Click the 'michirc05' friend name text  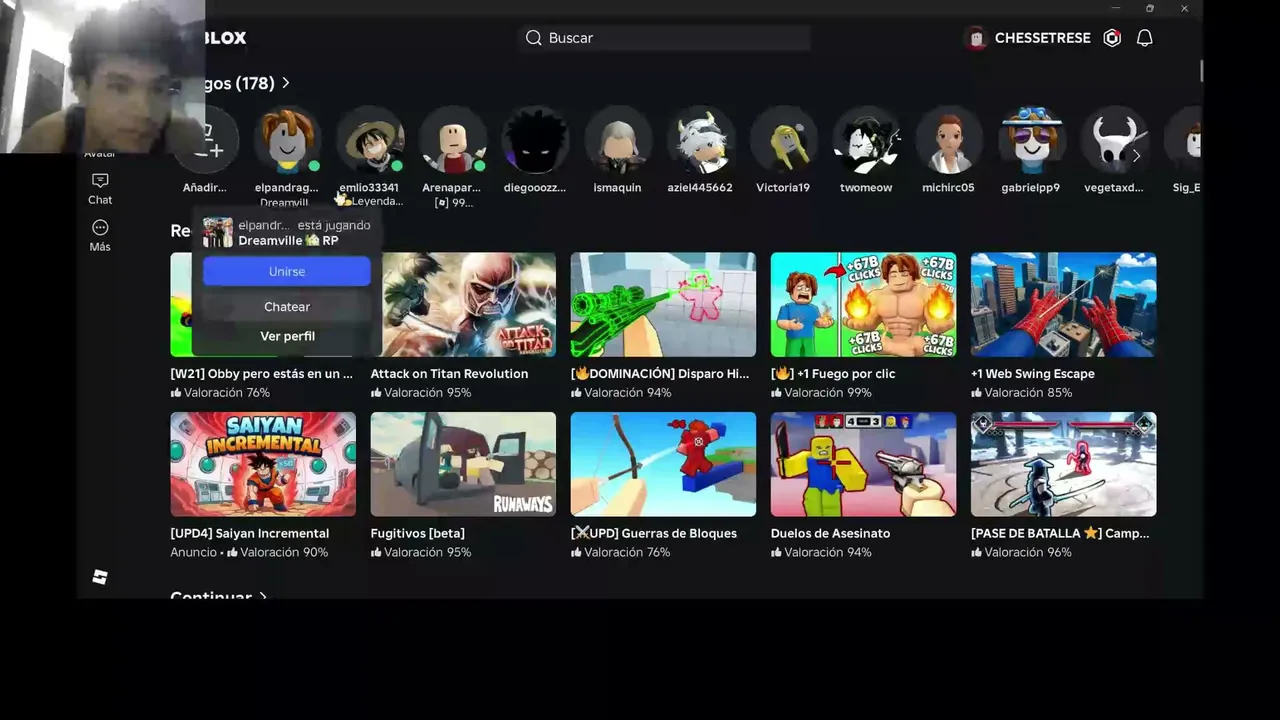click(x=948, y=188)
